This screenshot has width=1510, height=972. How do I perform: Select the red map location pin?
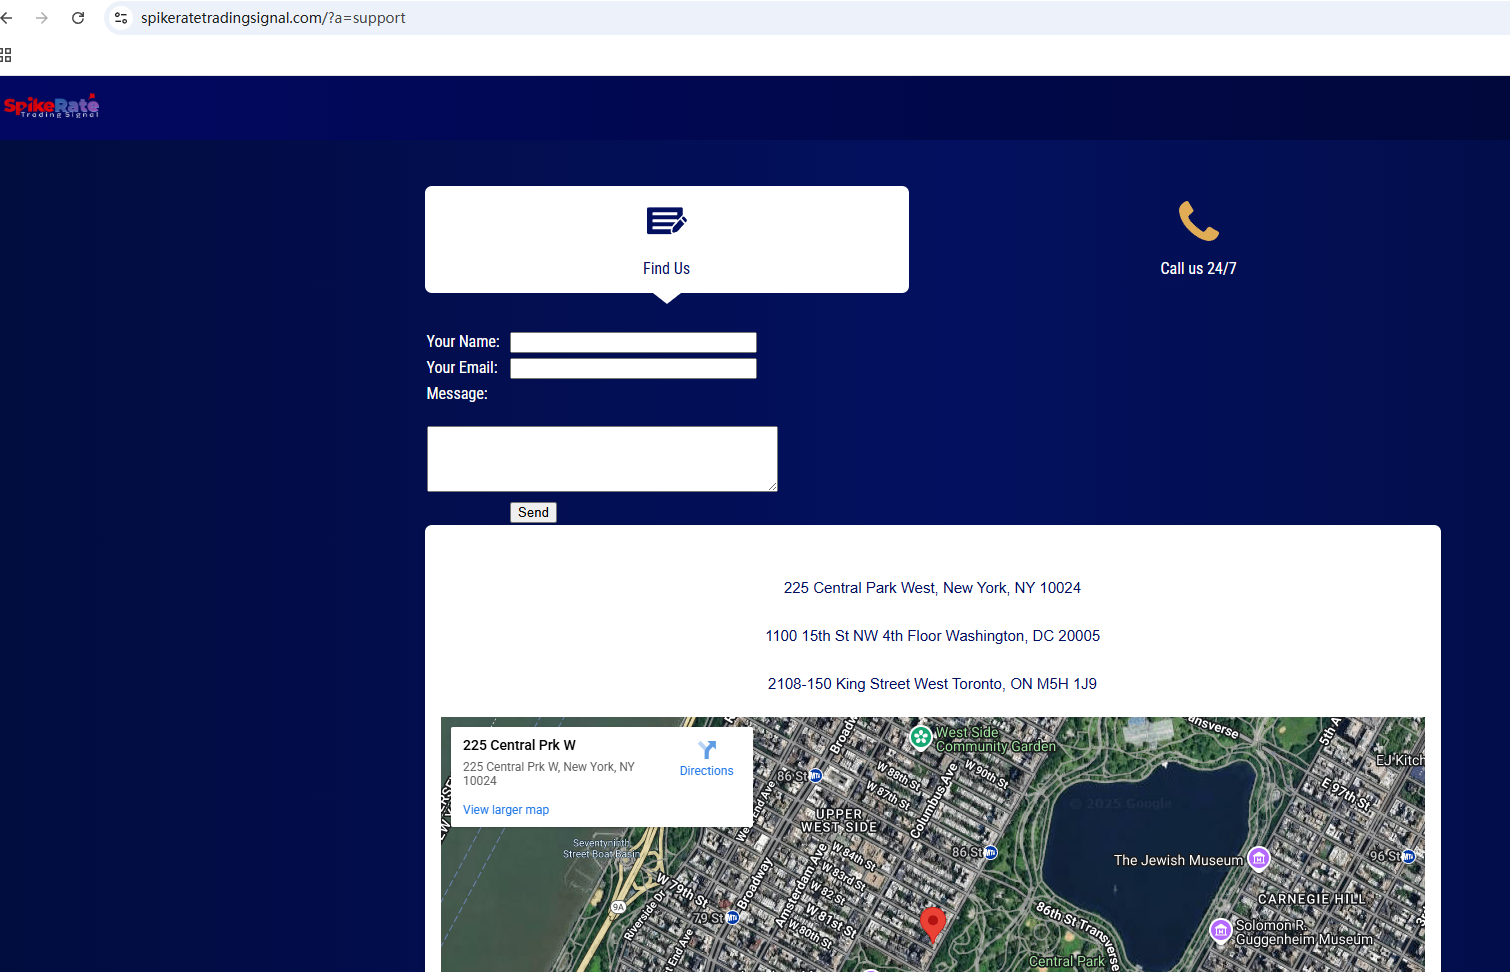[932, 923]
